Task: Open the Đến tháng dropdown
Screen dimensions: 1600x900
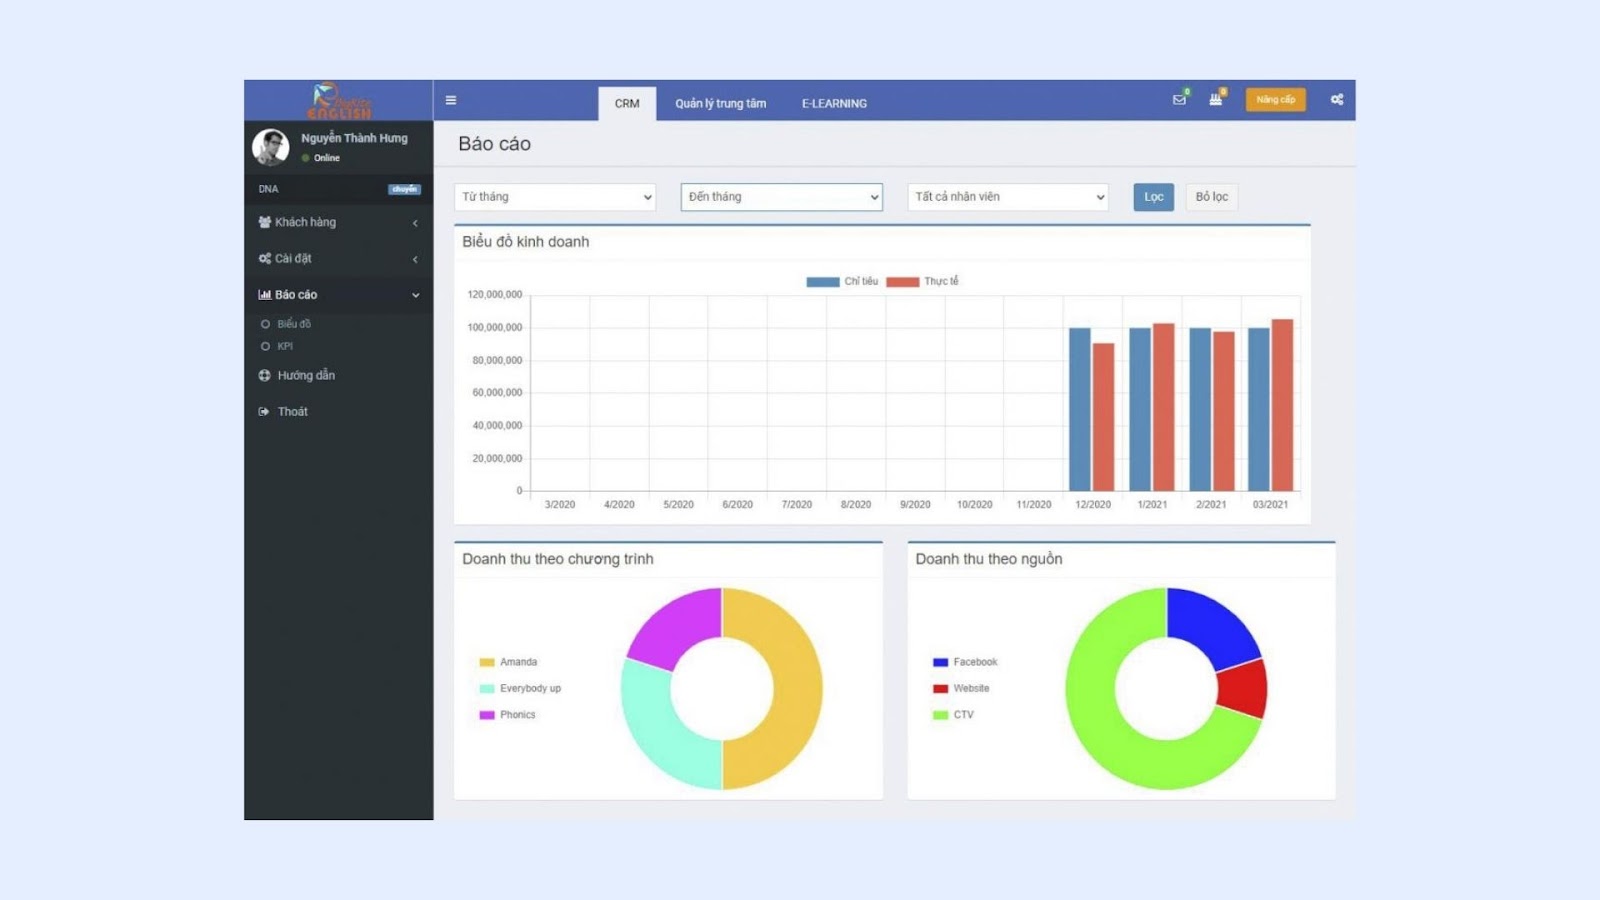Action: [781, 197]
